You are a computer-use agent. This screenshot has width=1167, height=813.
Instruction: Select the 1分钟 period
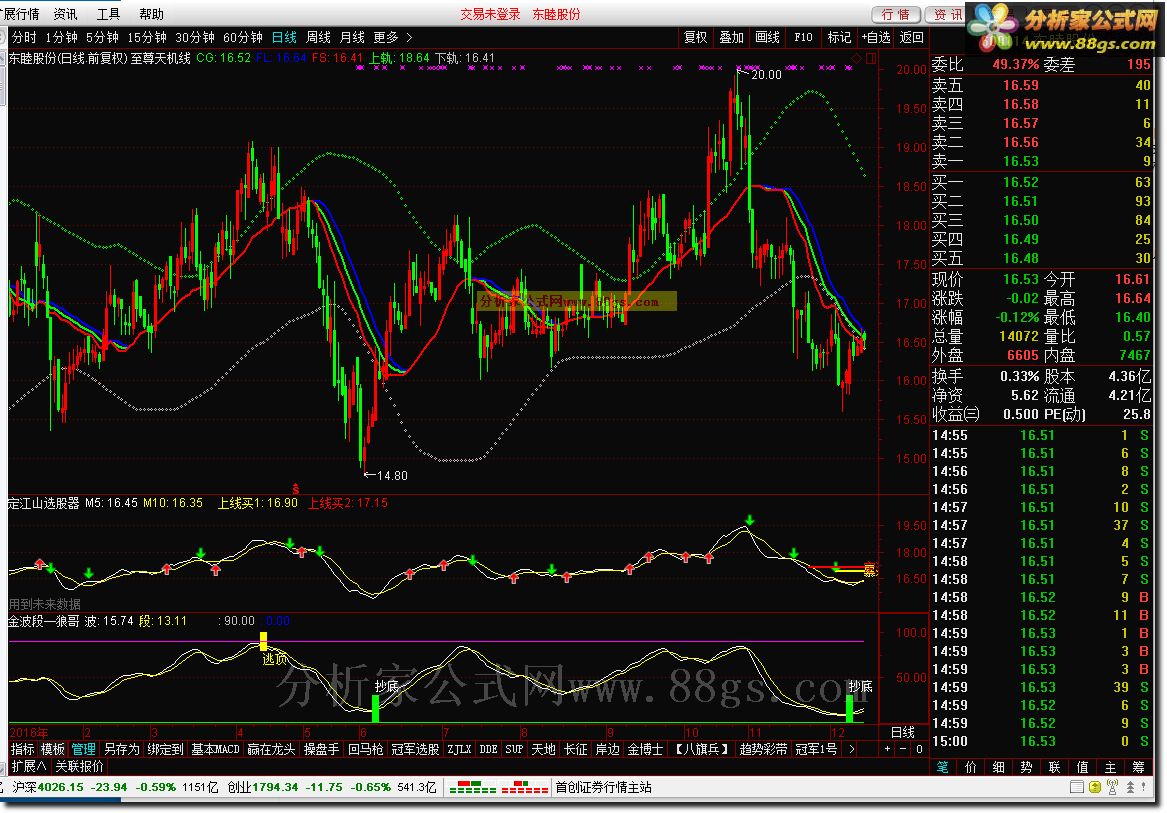61,37
